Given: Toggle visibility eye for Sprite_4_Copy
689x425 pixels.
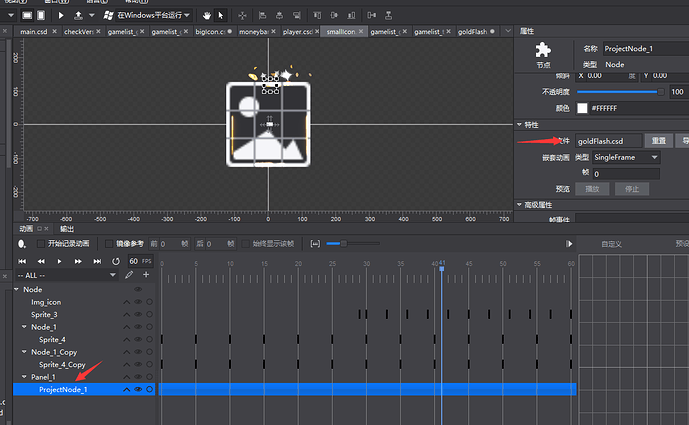Looking at the screenshot, I should point(138,364).
